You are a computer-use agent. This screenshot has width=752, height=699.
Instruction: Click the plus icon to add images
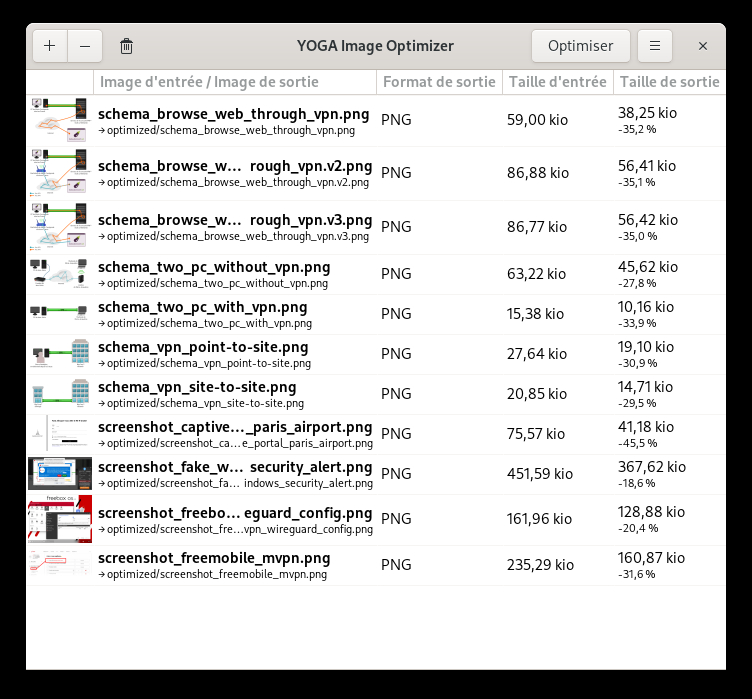tap(50, 46)
